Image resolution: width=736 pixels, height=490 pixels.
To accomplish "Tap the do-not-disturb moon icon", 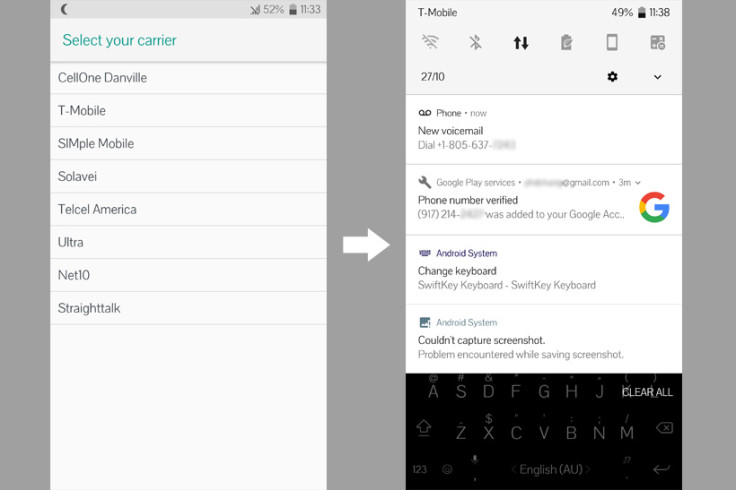I will [64, 9].
